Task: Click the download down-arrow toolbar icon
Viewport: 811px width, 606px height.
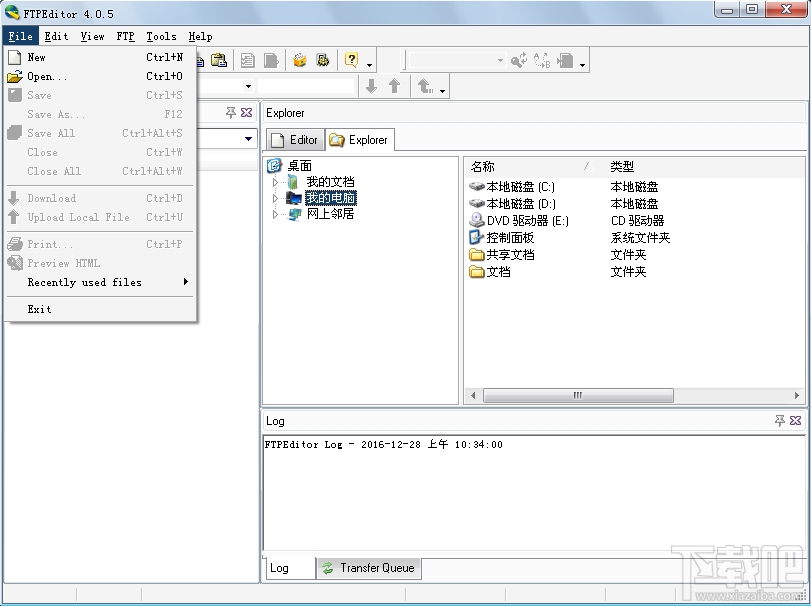Action: pyautogui.click(x=371, y=86)
